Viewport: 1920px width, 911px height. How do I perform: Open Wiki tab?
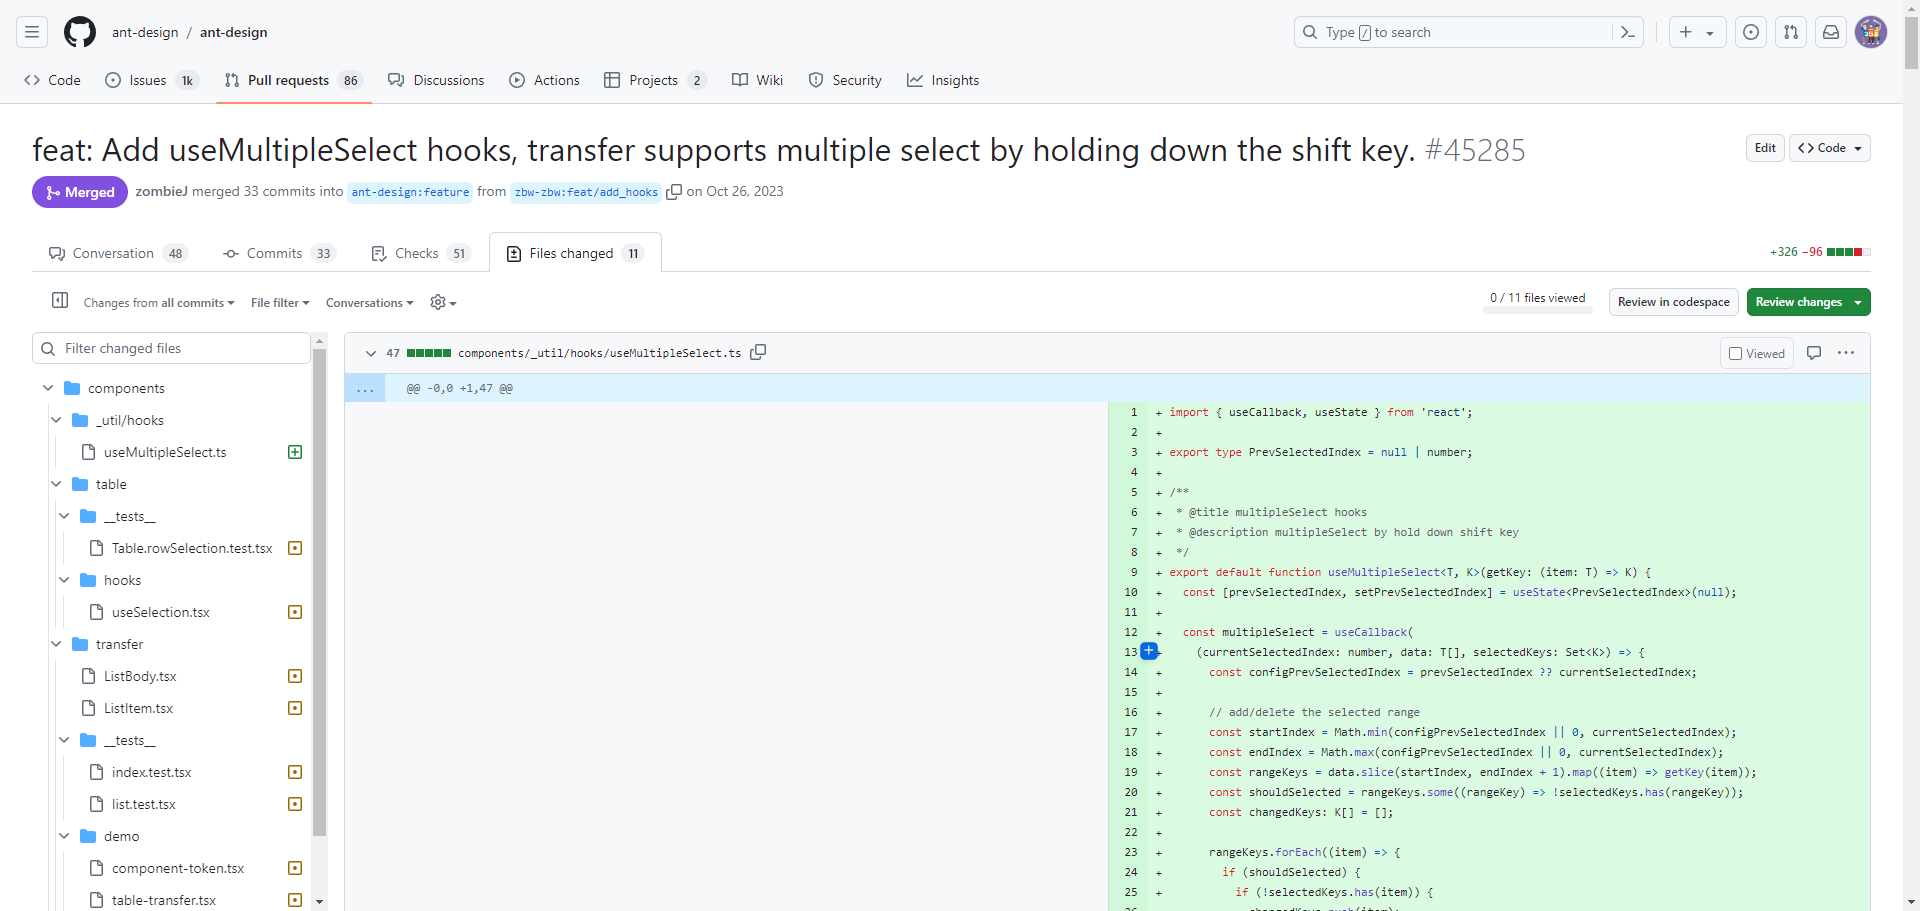(x=757, y=80)
